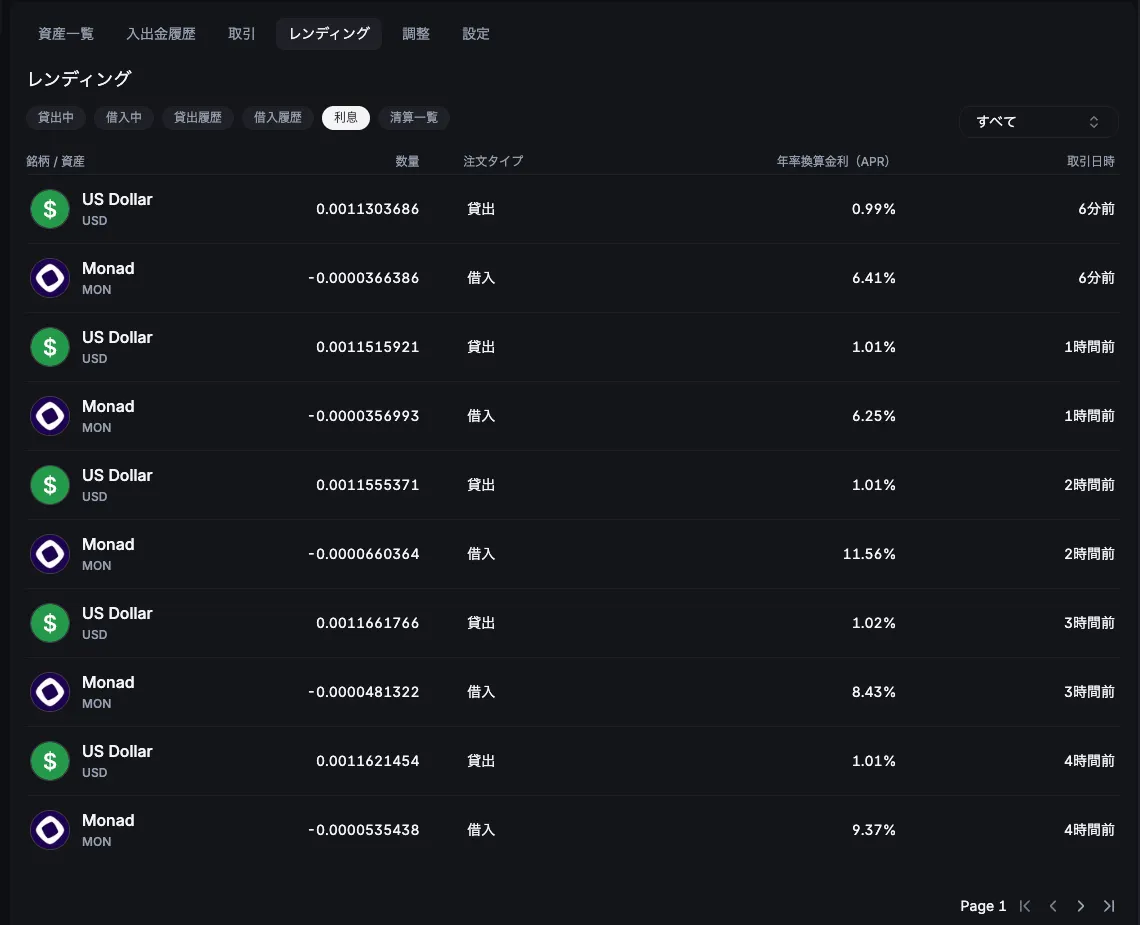
Task: Open the すべて filter dropdown
Action: point(1038,122)
